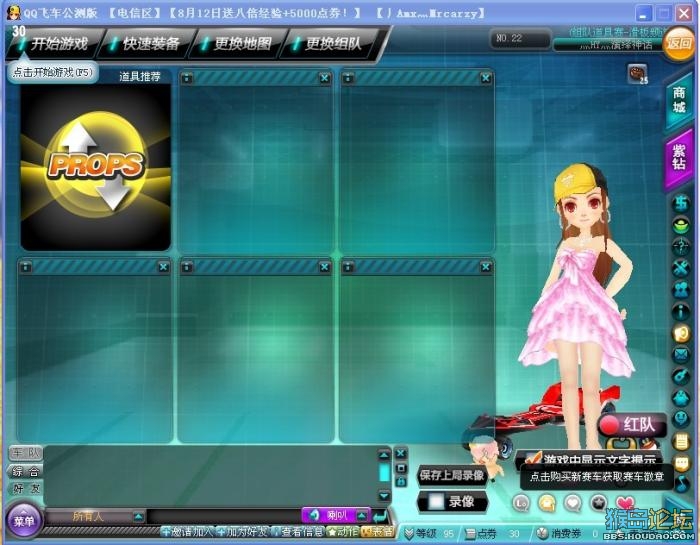Click the yellow list notes icon in sidebar
Viewport: 700px width, 545px height.
681,442
